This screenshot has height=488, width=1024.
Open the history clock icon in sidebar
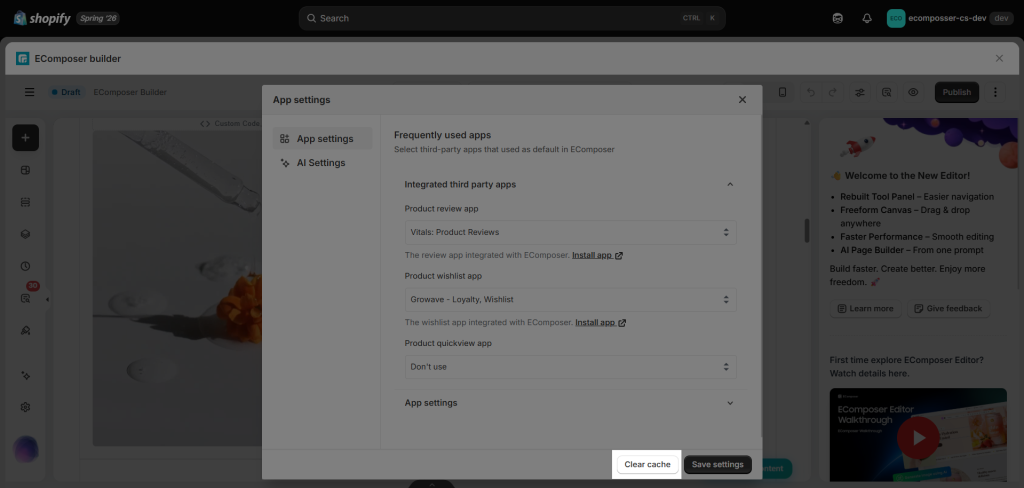click(x=25, y=267)
